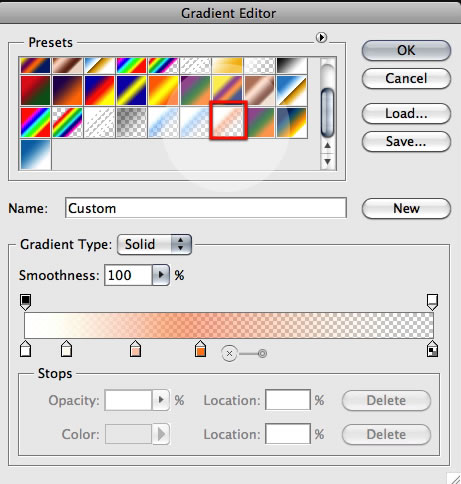461x484 pixels.
Task: Click the Load... button
Action: 406,114
